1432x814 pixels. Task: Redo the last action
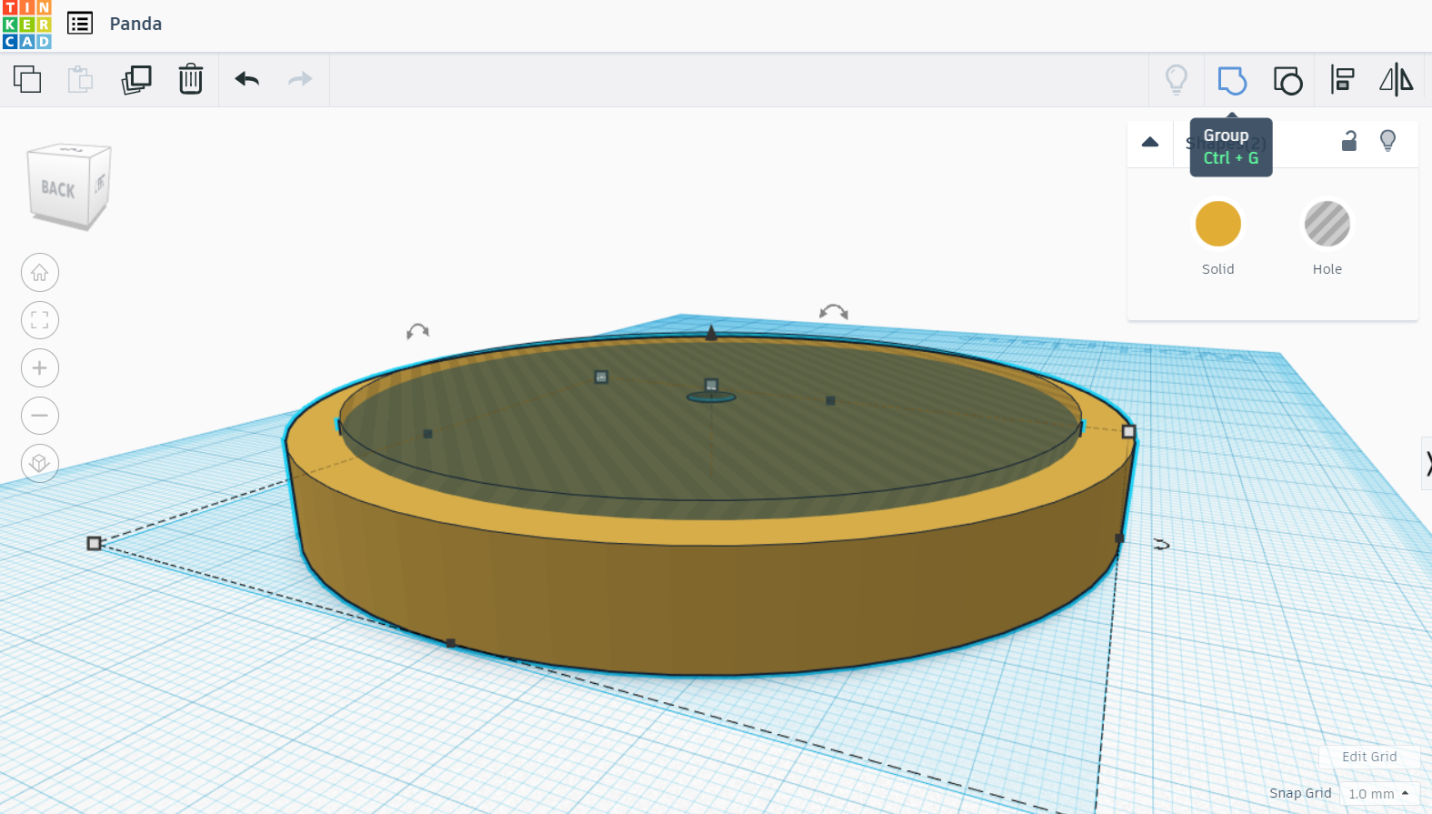click(301, 79)
